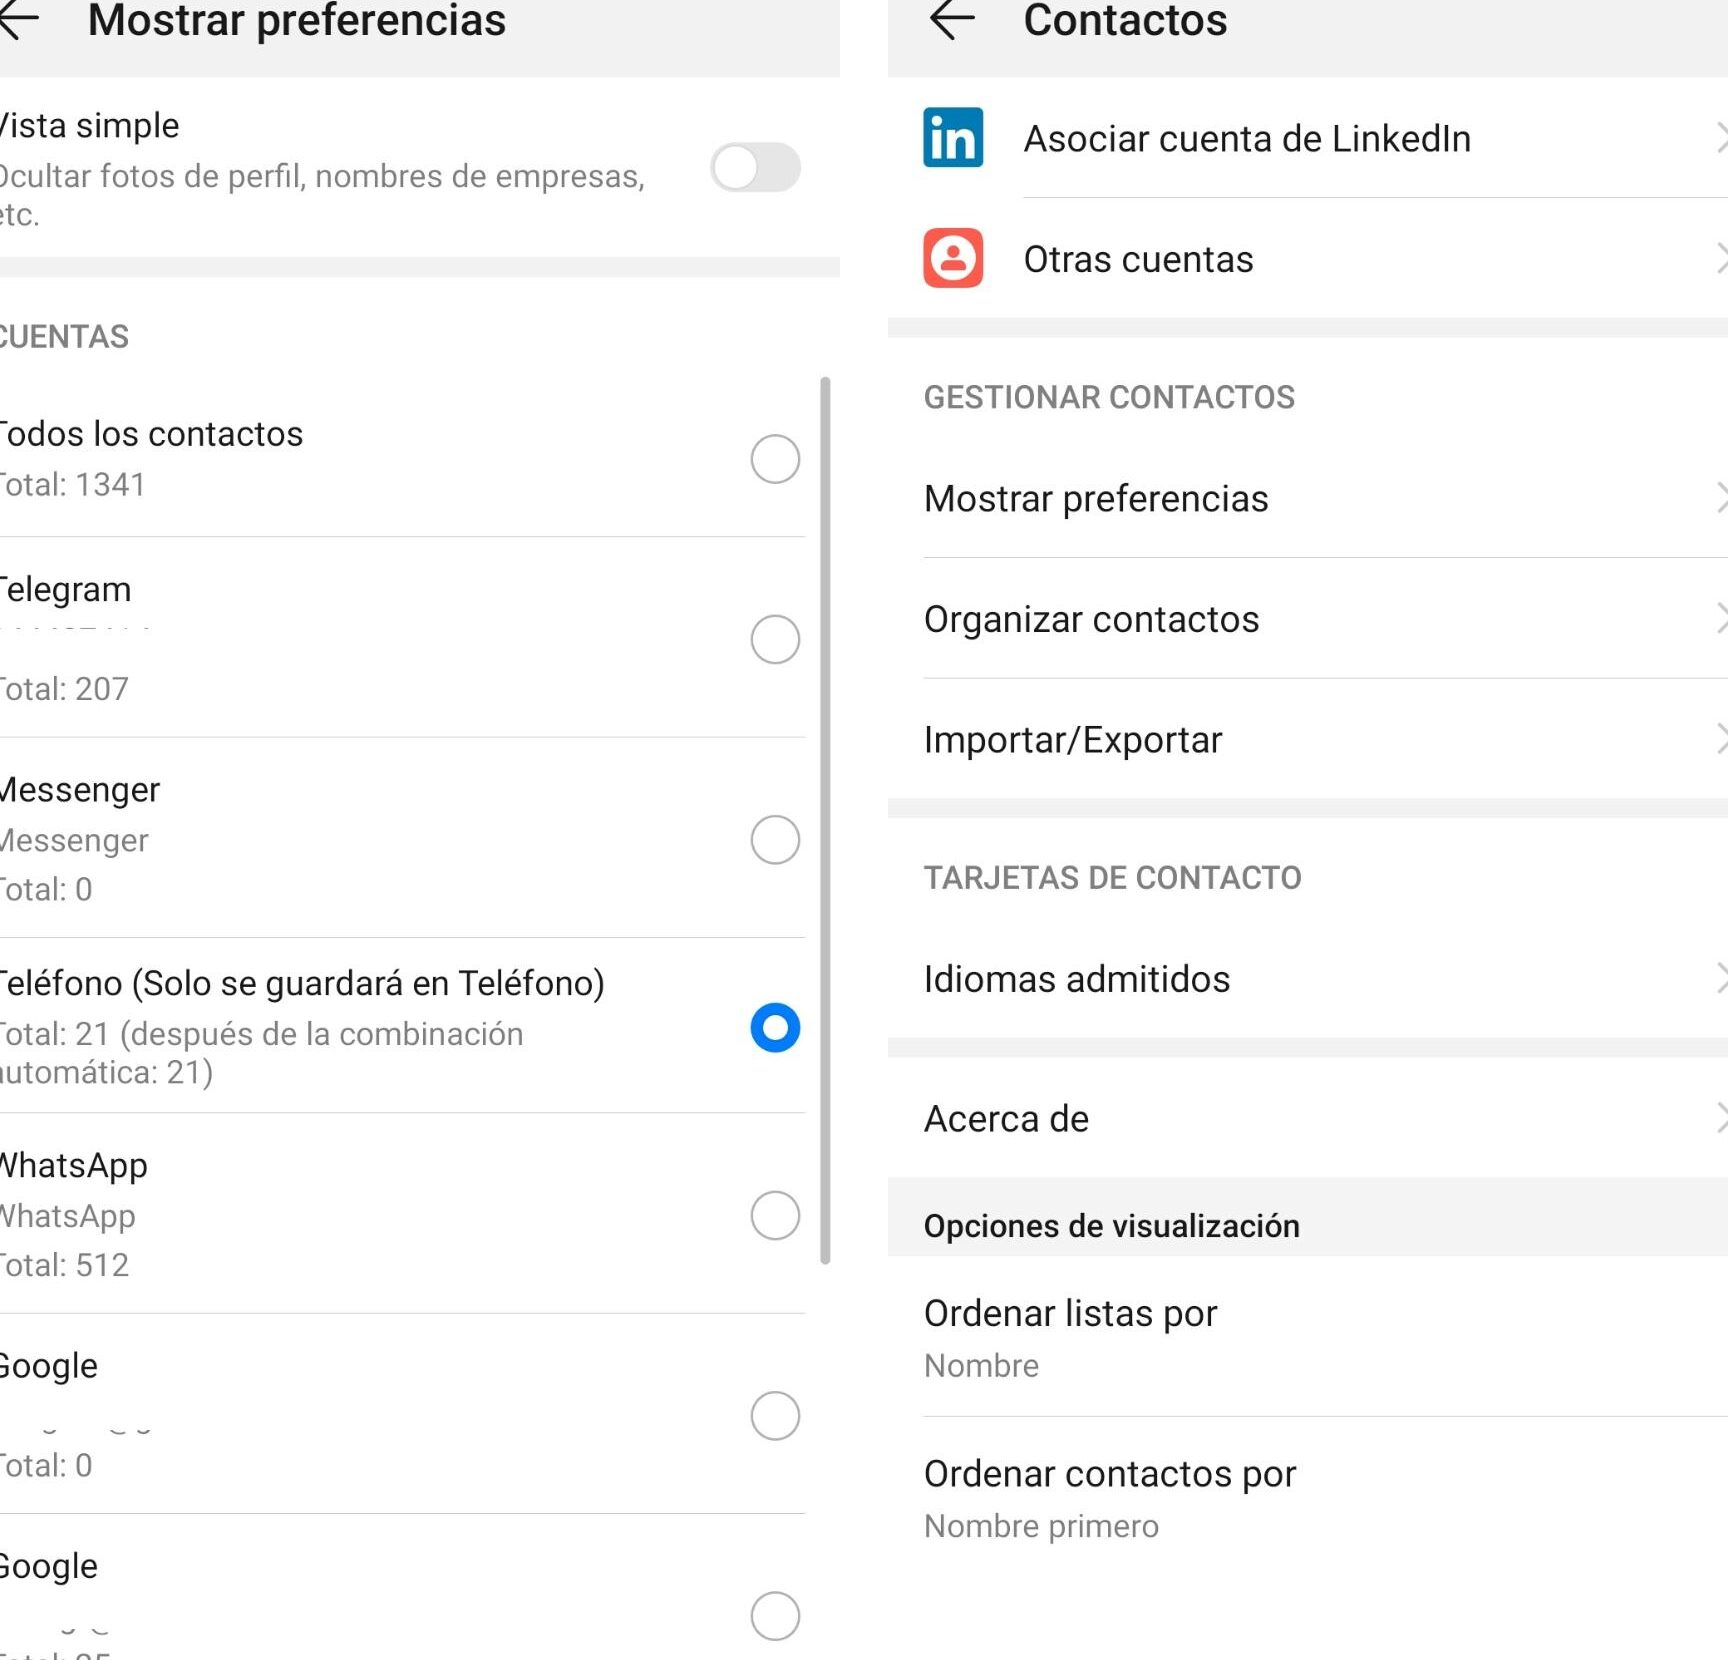Open the Idiomas admitidos chevron
Image resolution: width=1728 pixels, height=1660 pixels.
1720,978
